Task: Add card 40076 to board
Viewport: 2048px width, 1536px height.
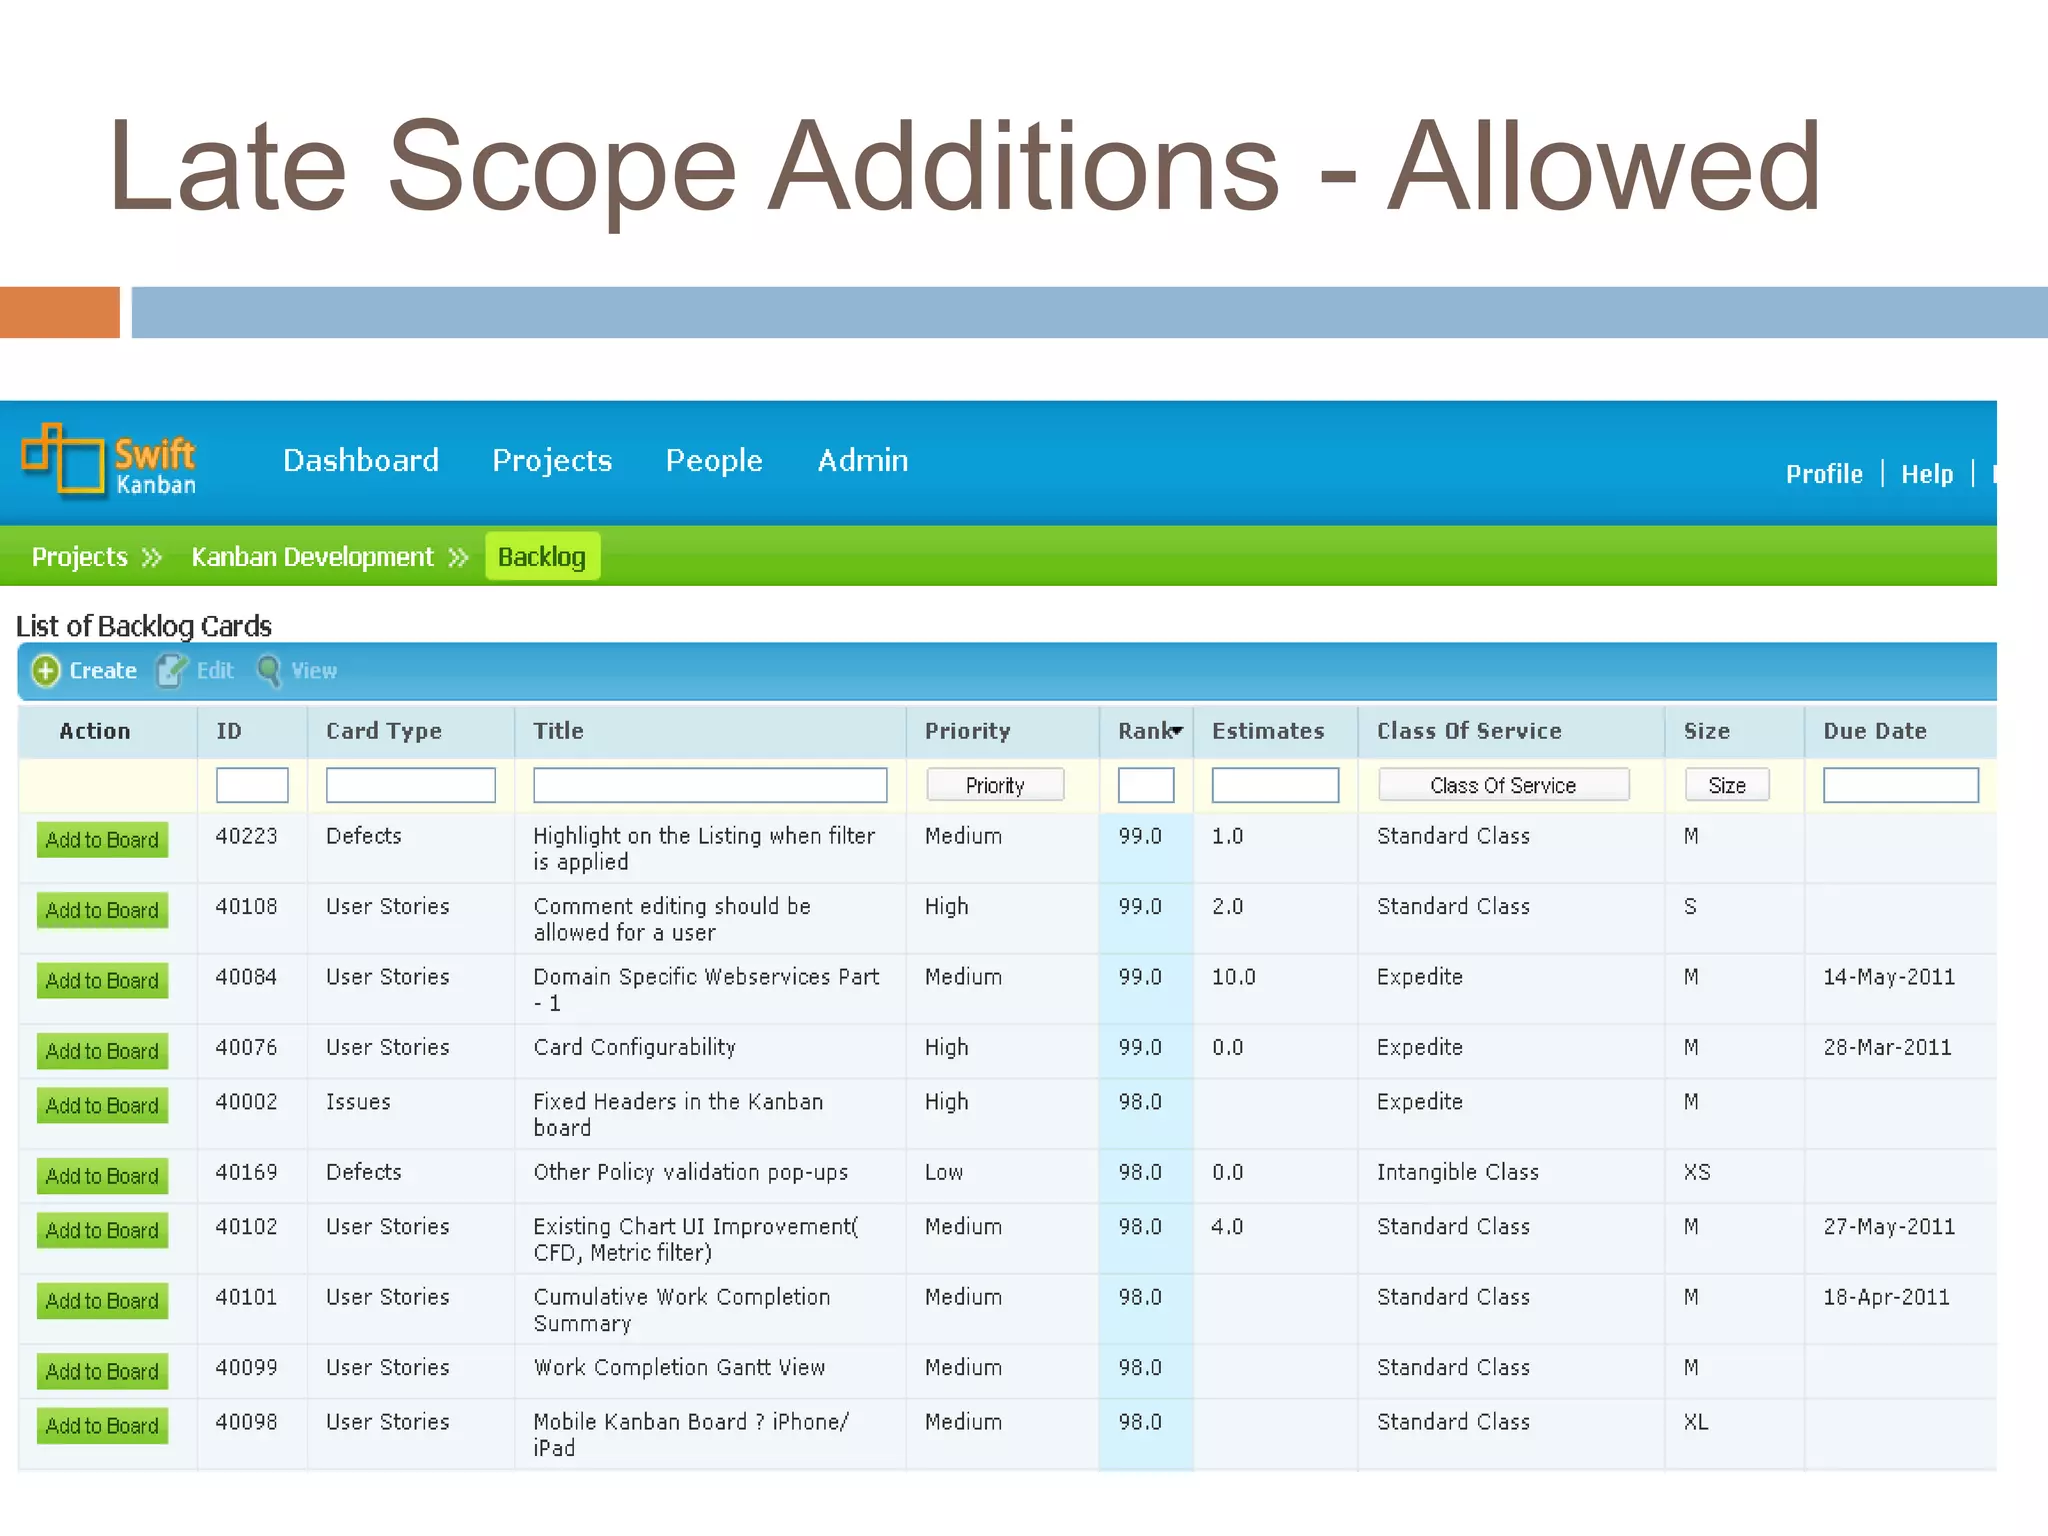Action: click(x=102, y=1051)
